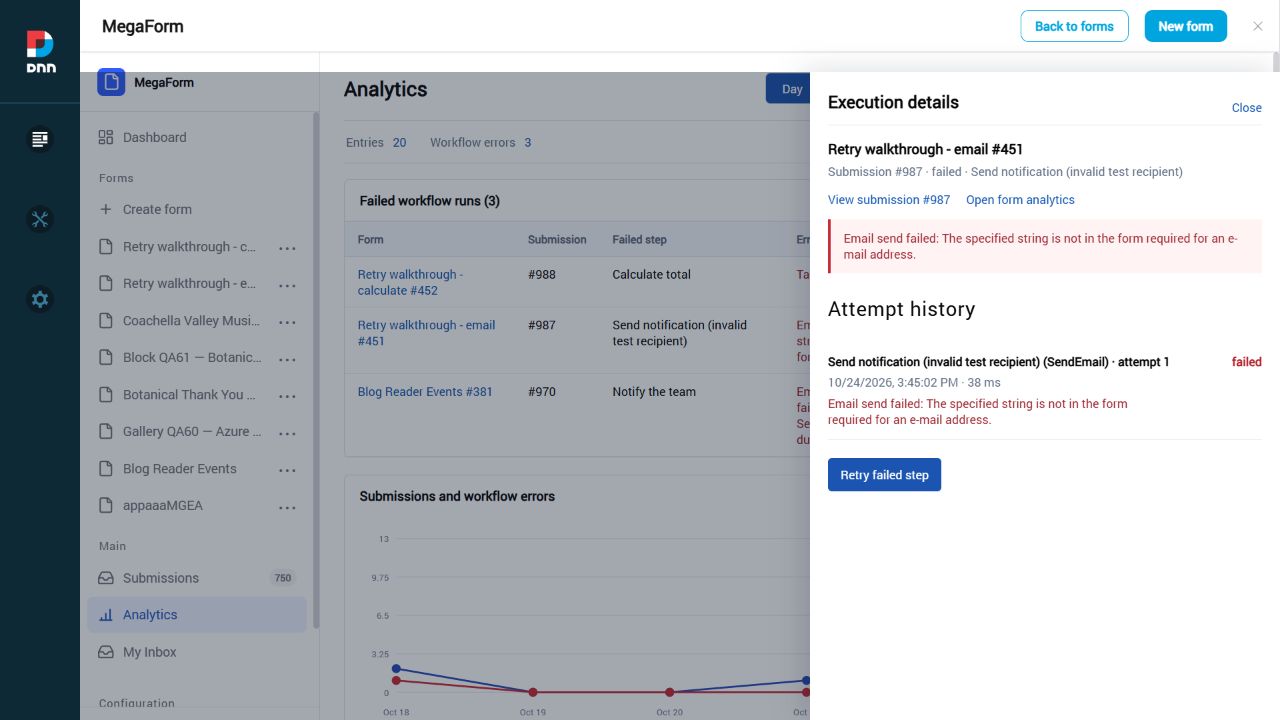This screenshot has height=720, width=1280.
Task: Click Back to forms button
Action: (1074, 26)
